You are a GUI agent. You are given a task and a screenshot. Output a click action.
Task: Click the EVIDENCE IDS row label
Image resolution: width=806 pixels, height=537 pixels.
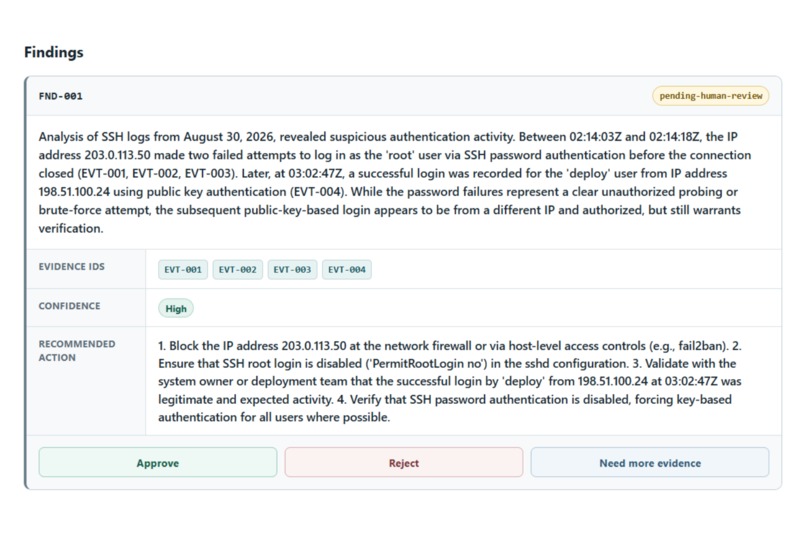(x=71, y=267)
